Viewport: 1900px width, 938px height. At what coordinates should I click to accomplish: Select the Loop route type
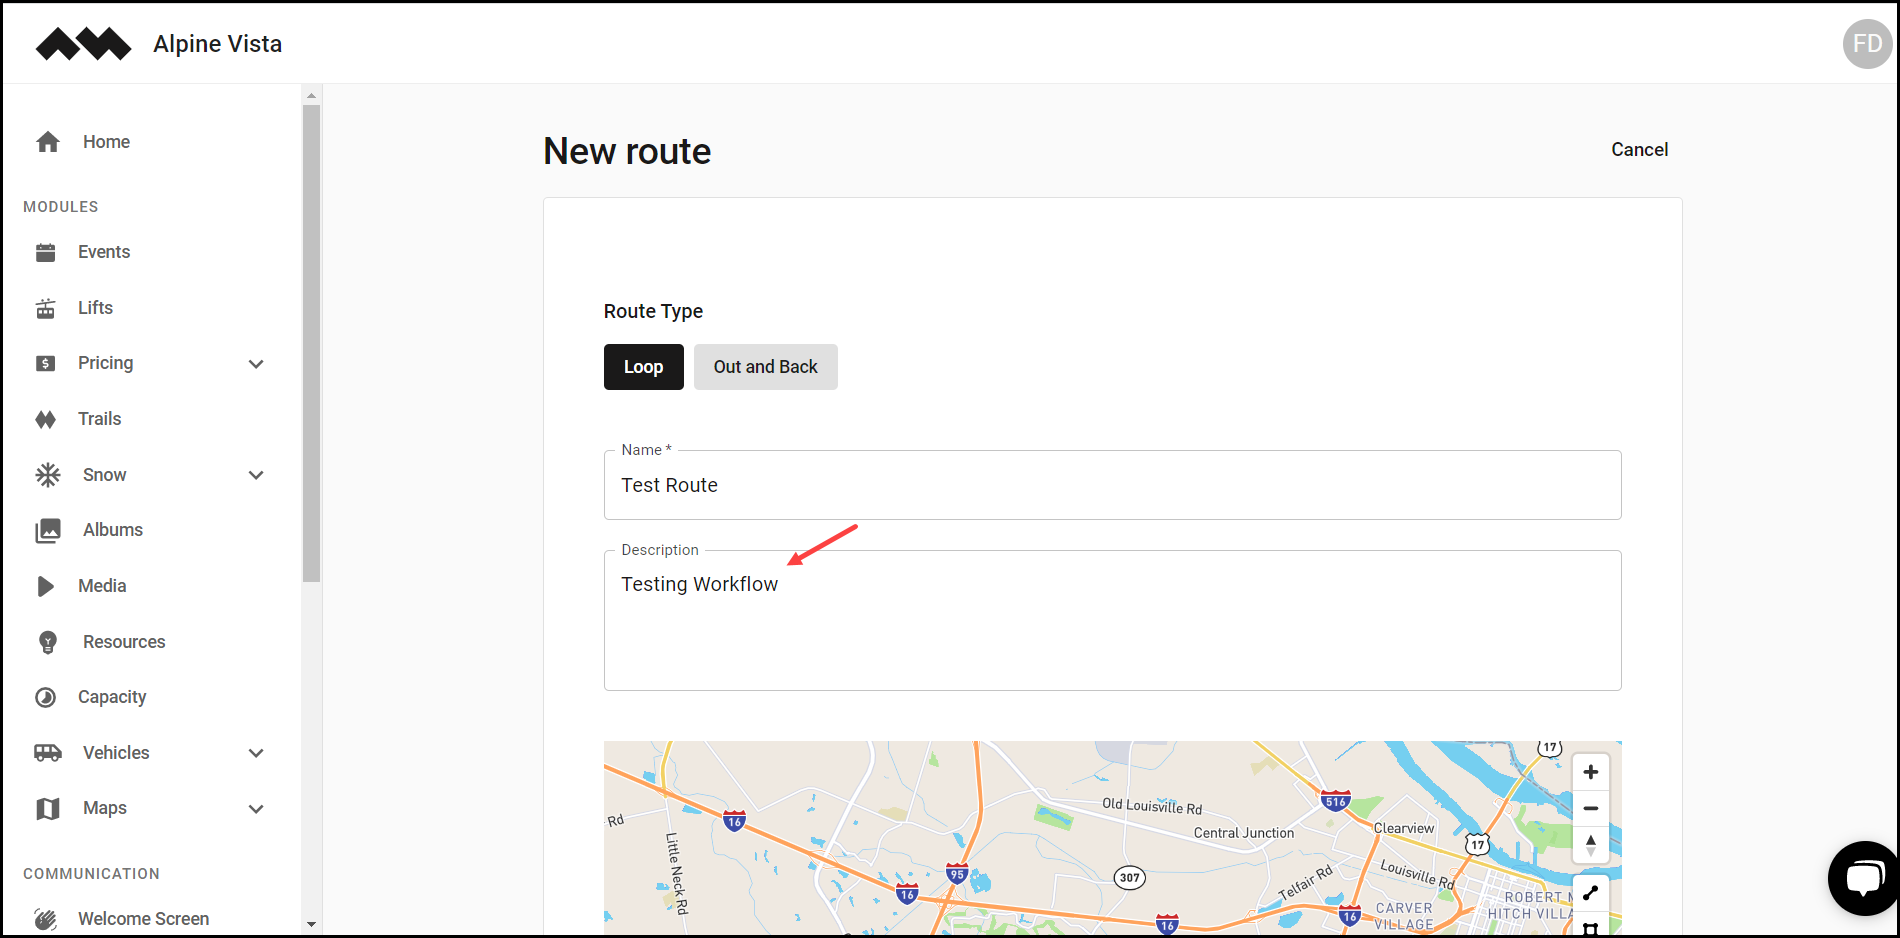[643, 367]
